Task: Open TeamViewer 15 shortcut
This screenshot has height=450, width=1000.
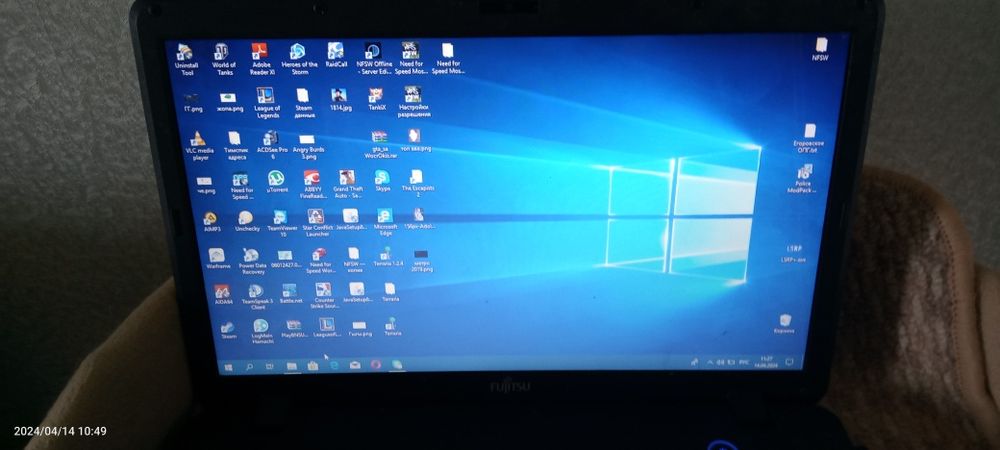Action: point(282,225)
